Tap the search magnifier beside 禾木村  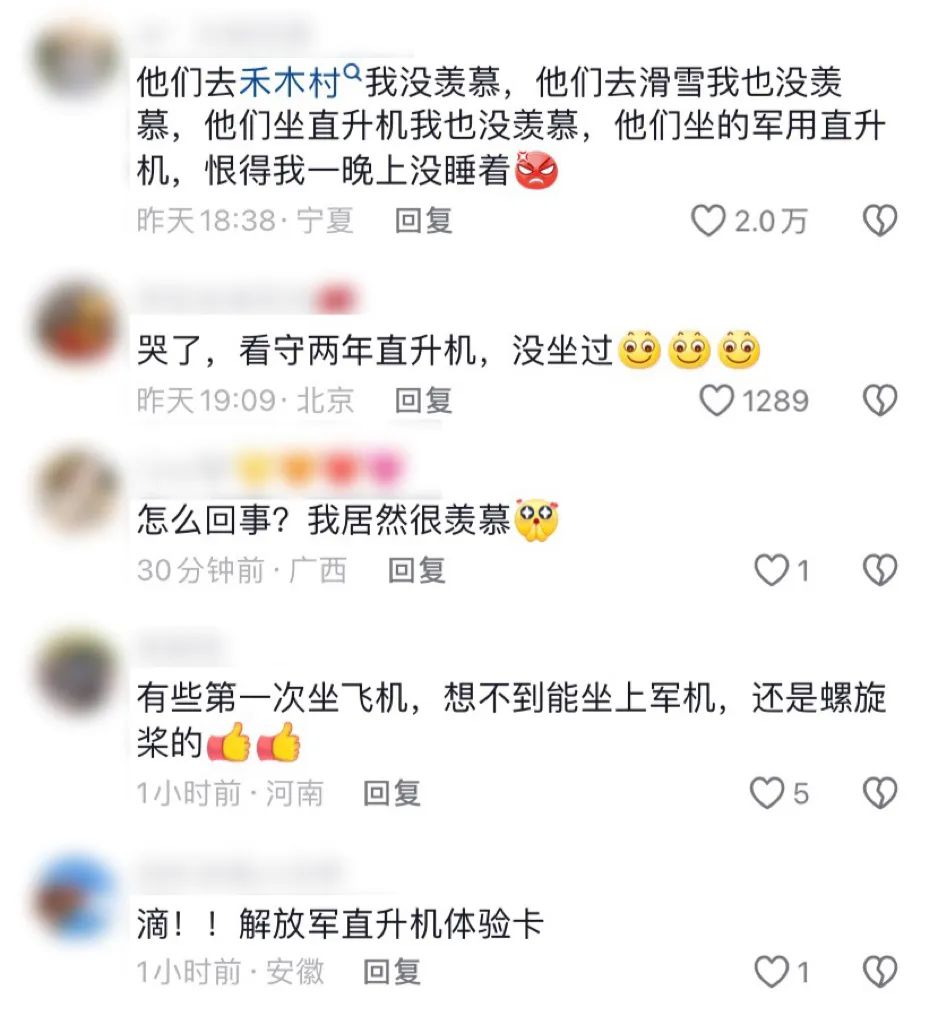click(352, 73)
